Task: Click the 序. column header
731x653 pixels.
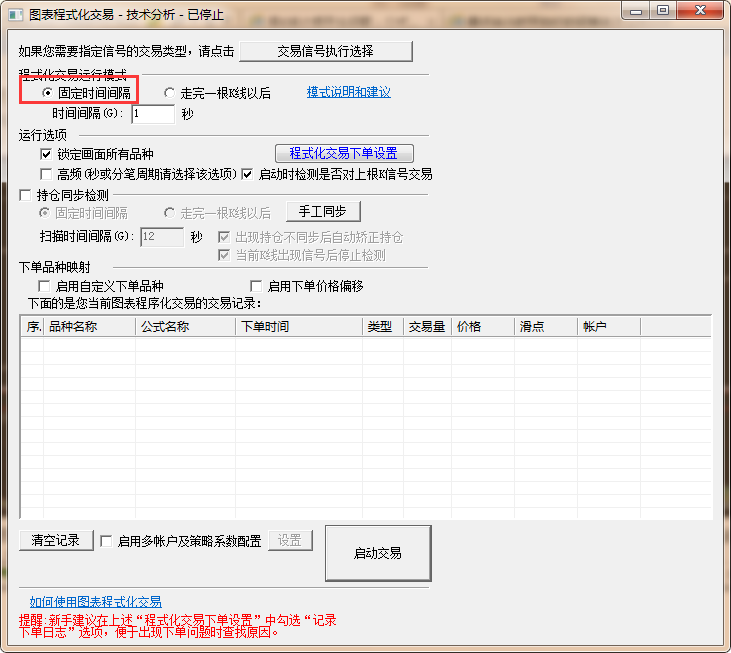Action: tap(32, 327)
